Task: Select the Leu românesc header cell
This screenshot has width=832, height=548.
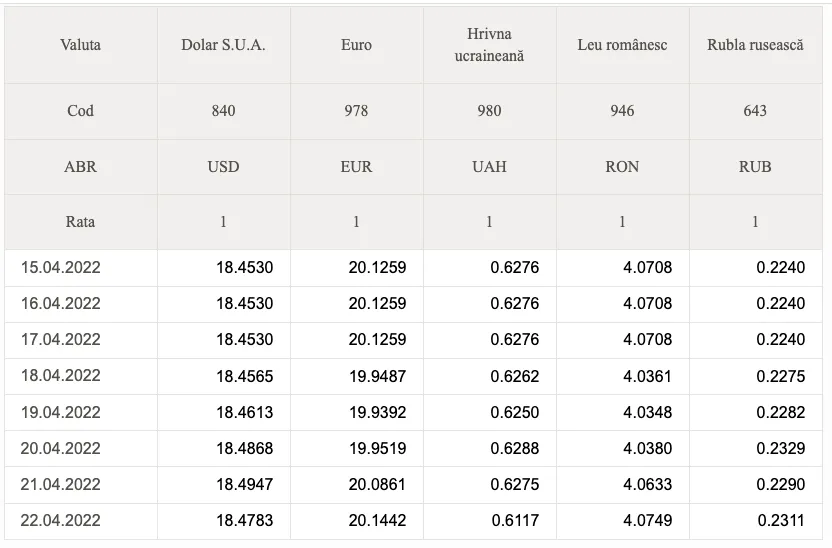Action: click(622, 45)
